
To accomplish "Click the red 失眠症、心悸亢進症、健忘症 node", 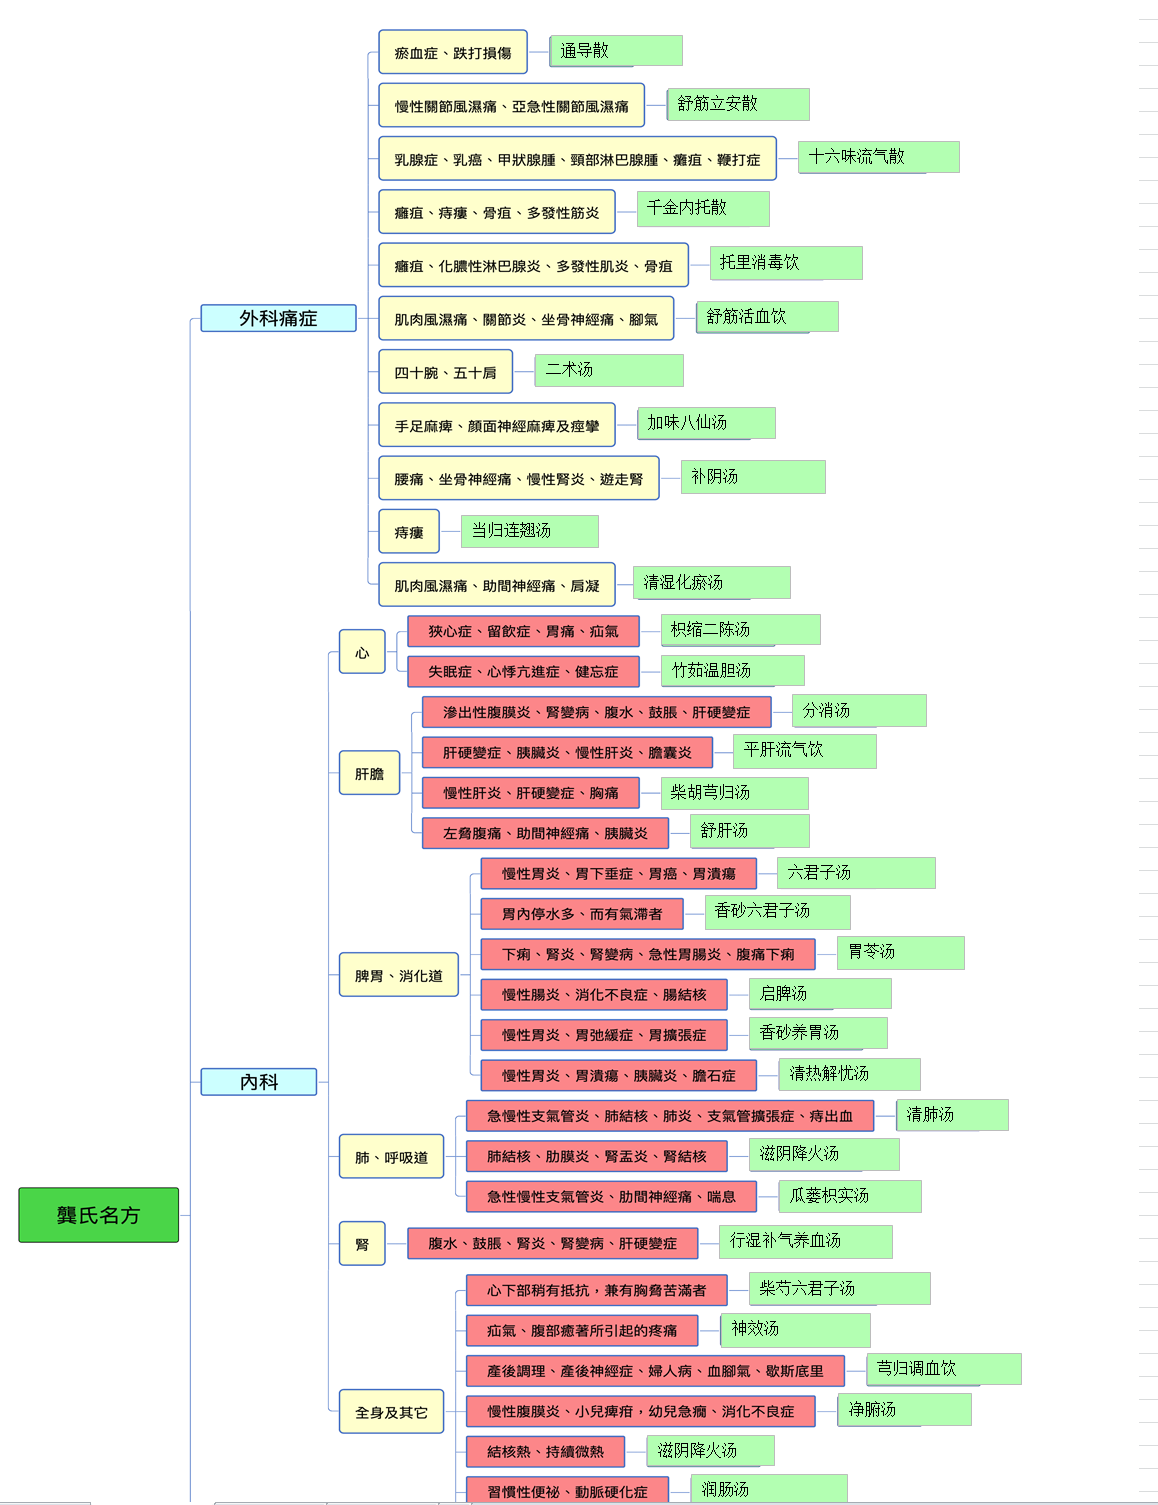I will point(523,672).
